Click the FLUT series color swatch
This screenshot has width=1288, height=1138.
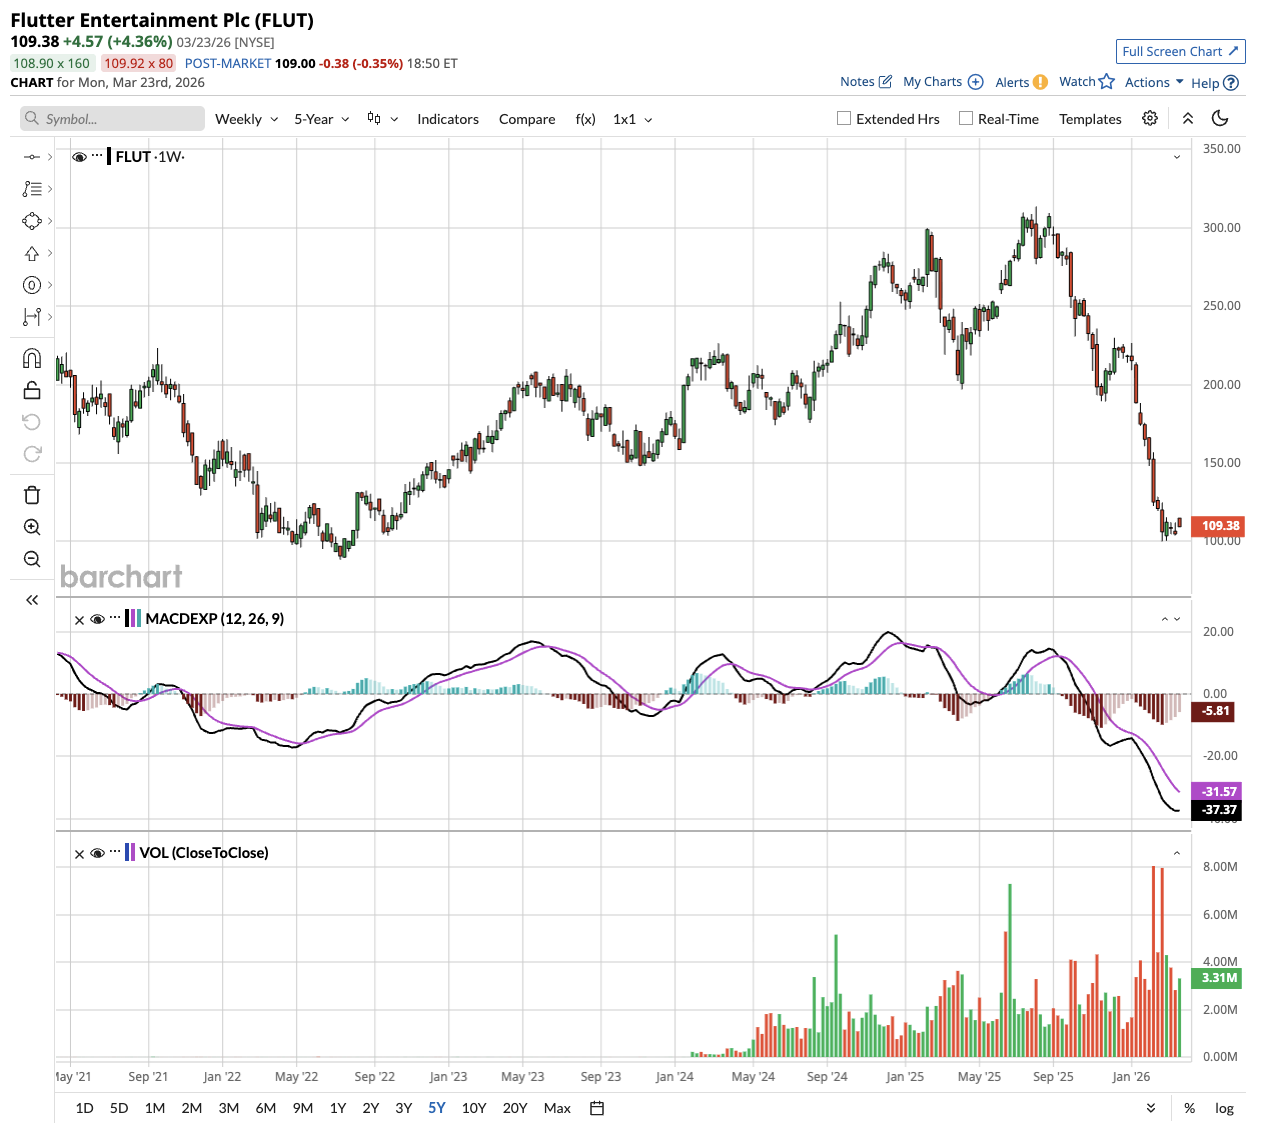109,156
